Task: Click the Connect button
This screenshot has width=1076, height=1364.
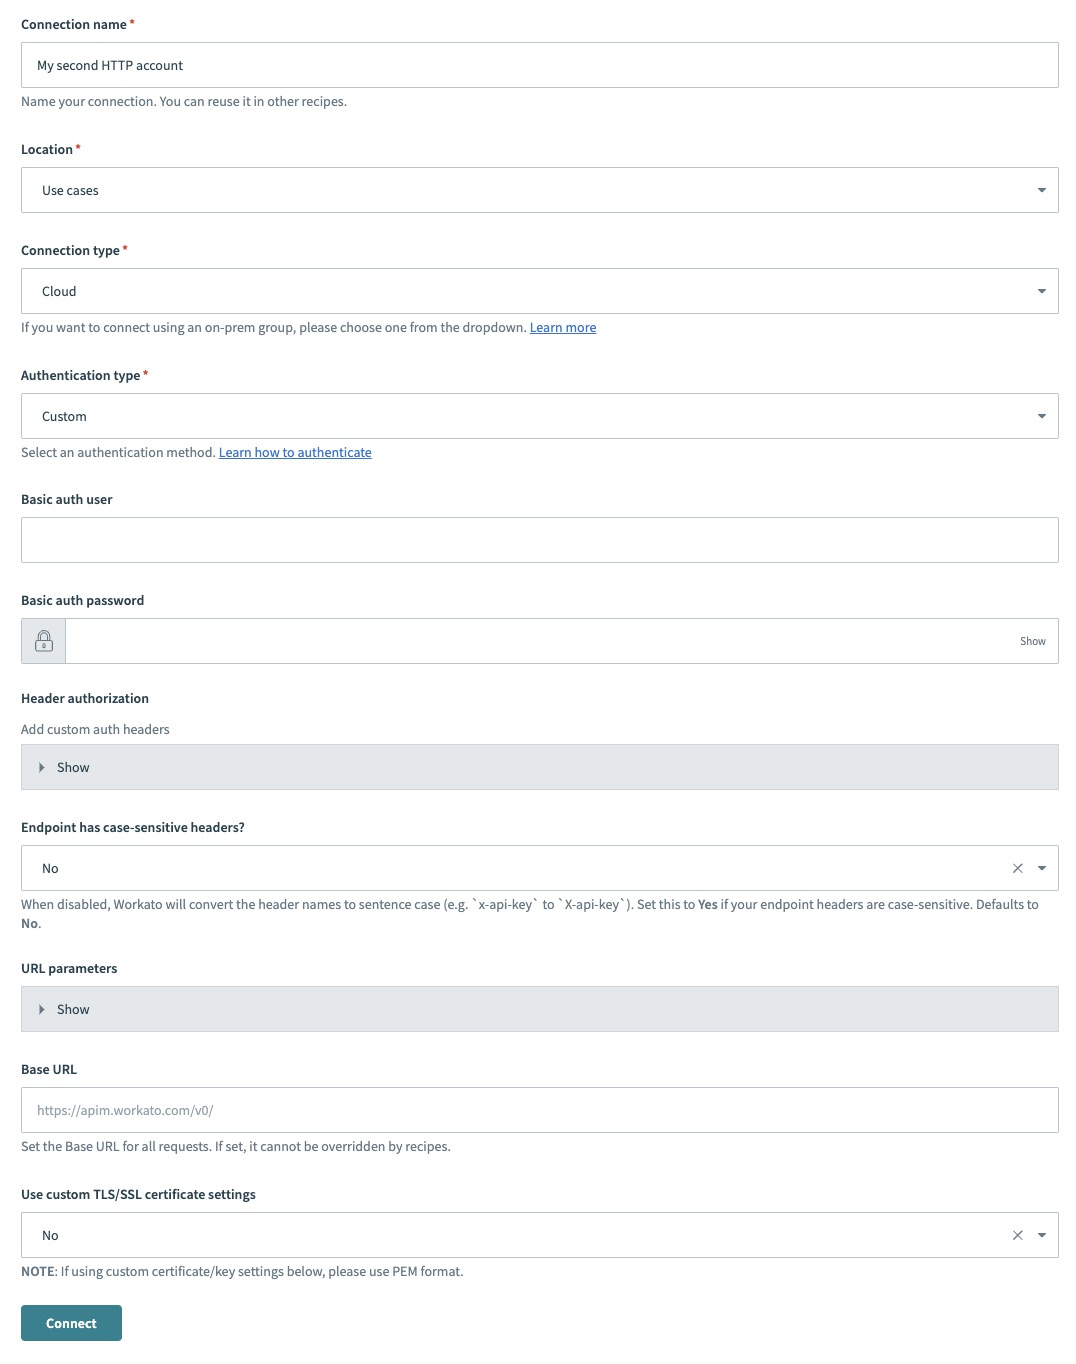Action: [71, 1322]
